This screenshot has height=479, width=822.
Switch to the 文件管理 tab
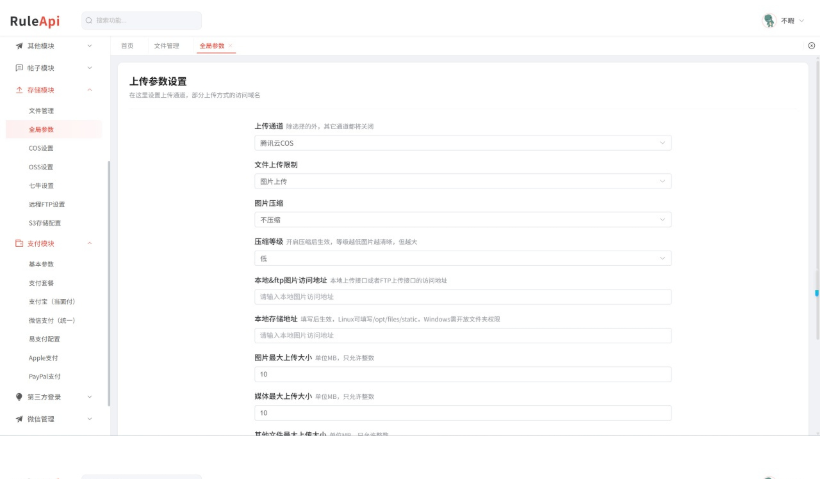(167, 46)
